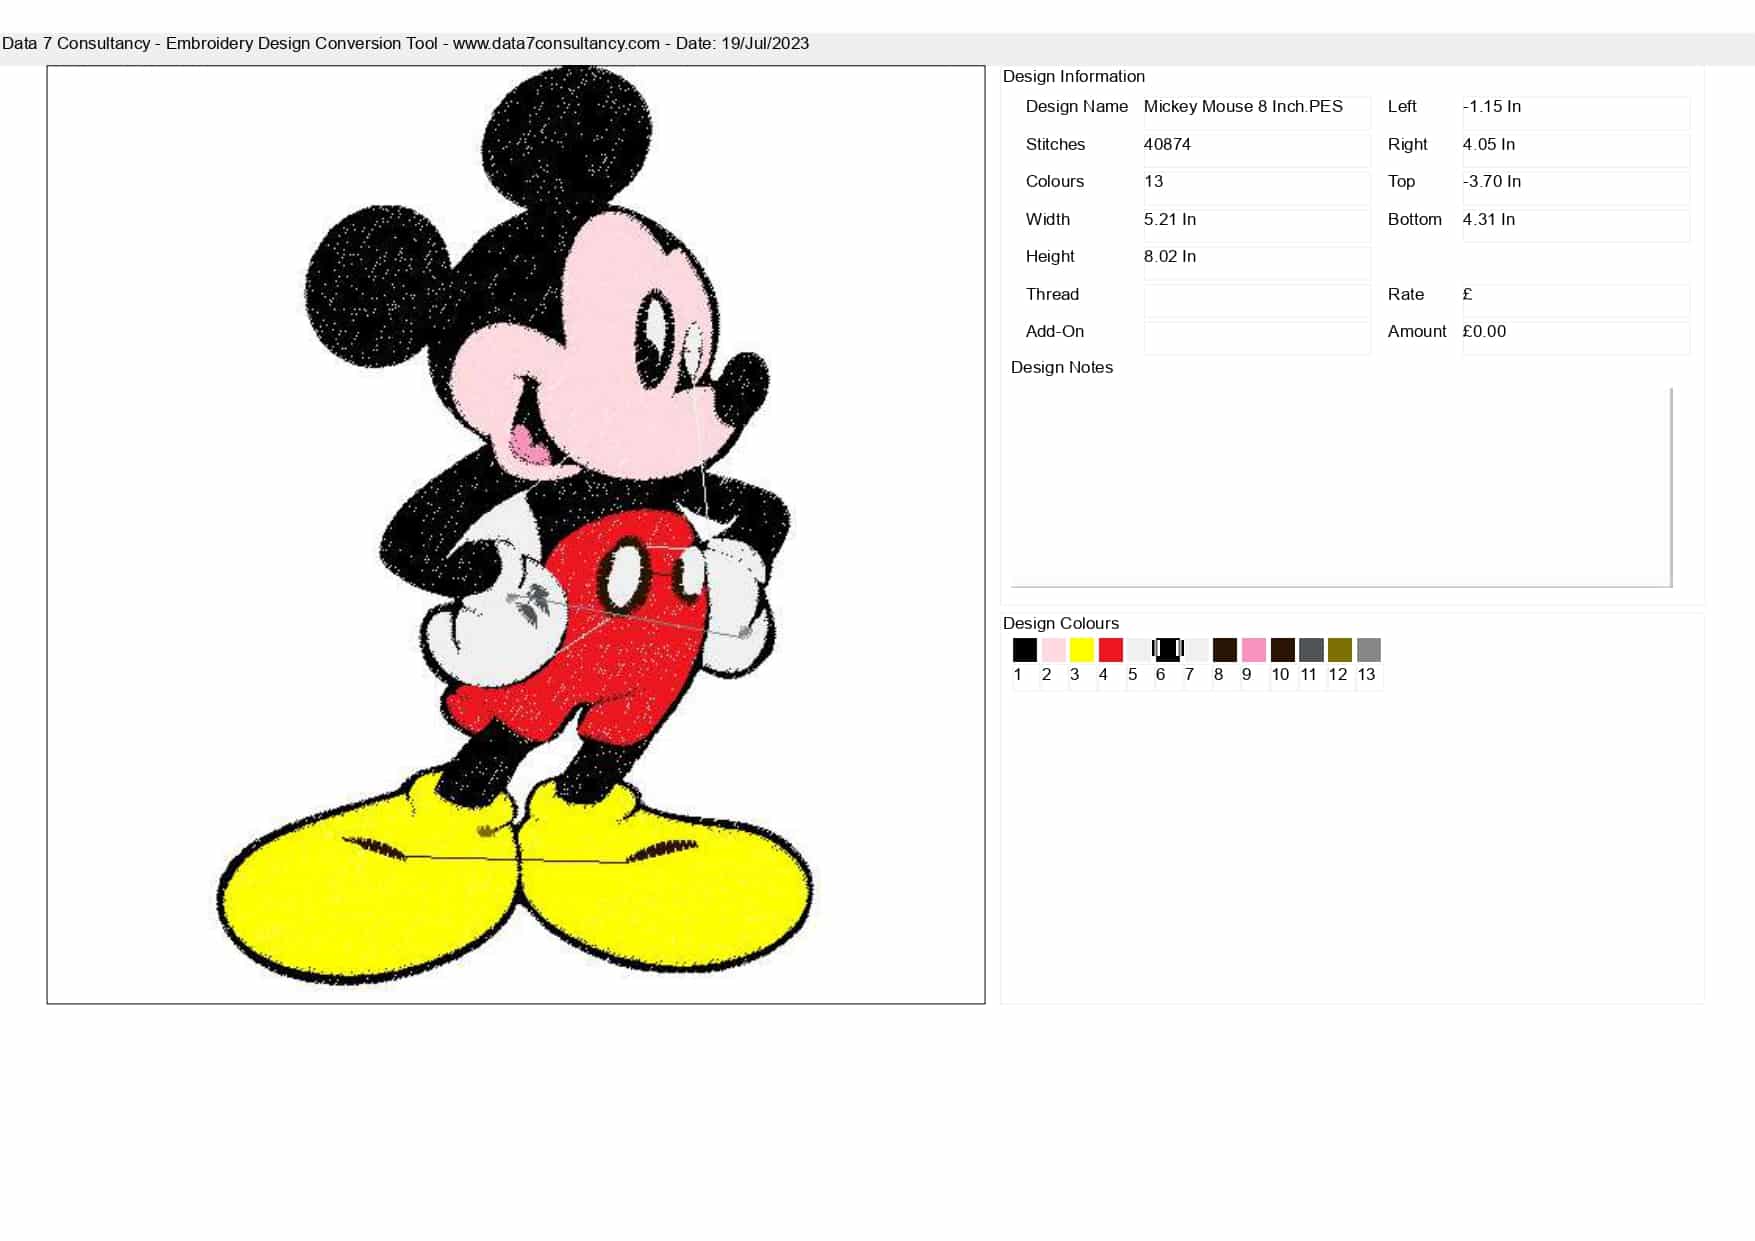Image resolution: width=1755 pixels, height=1241 pixels.
Task: Click the Top field -3.70 In
Action: 1576,188
